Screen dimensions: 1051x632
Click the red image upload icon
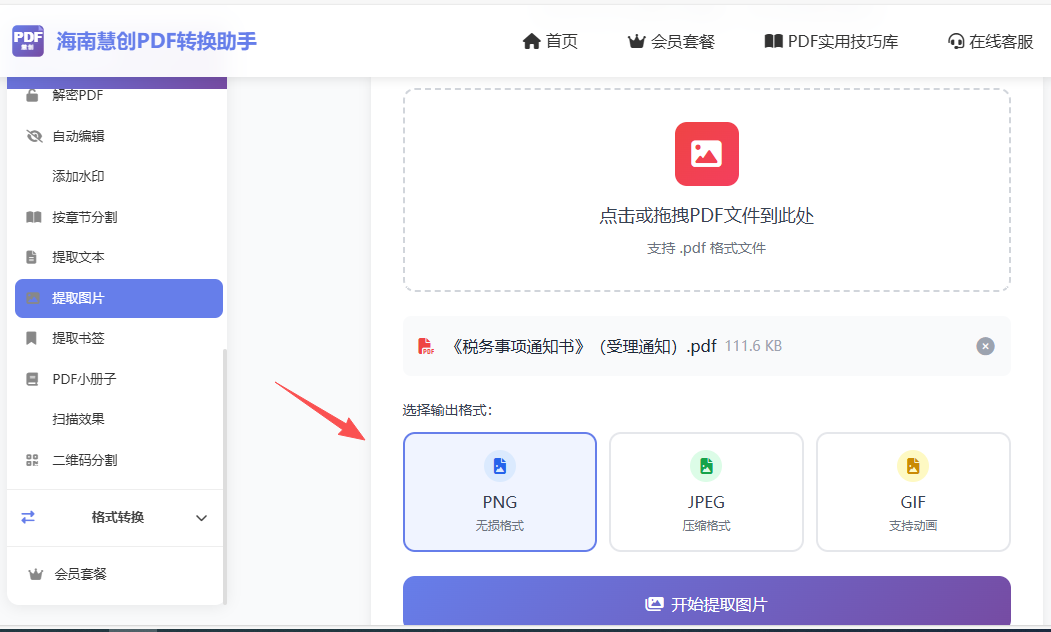706,153
